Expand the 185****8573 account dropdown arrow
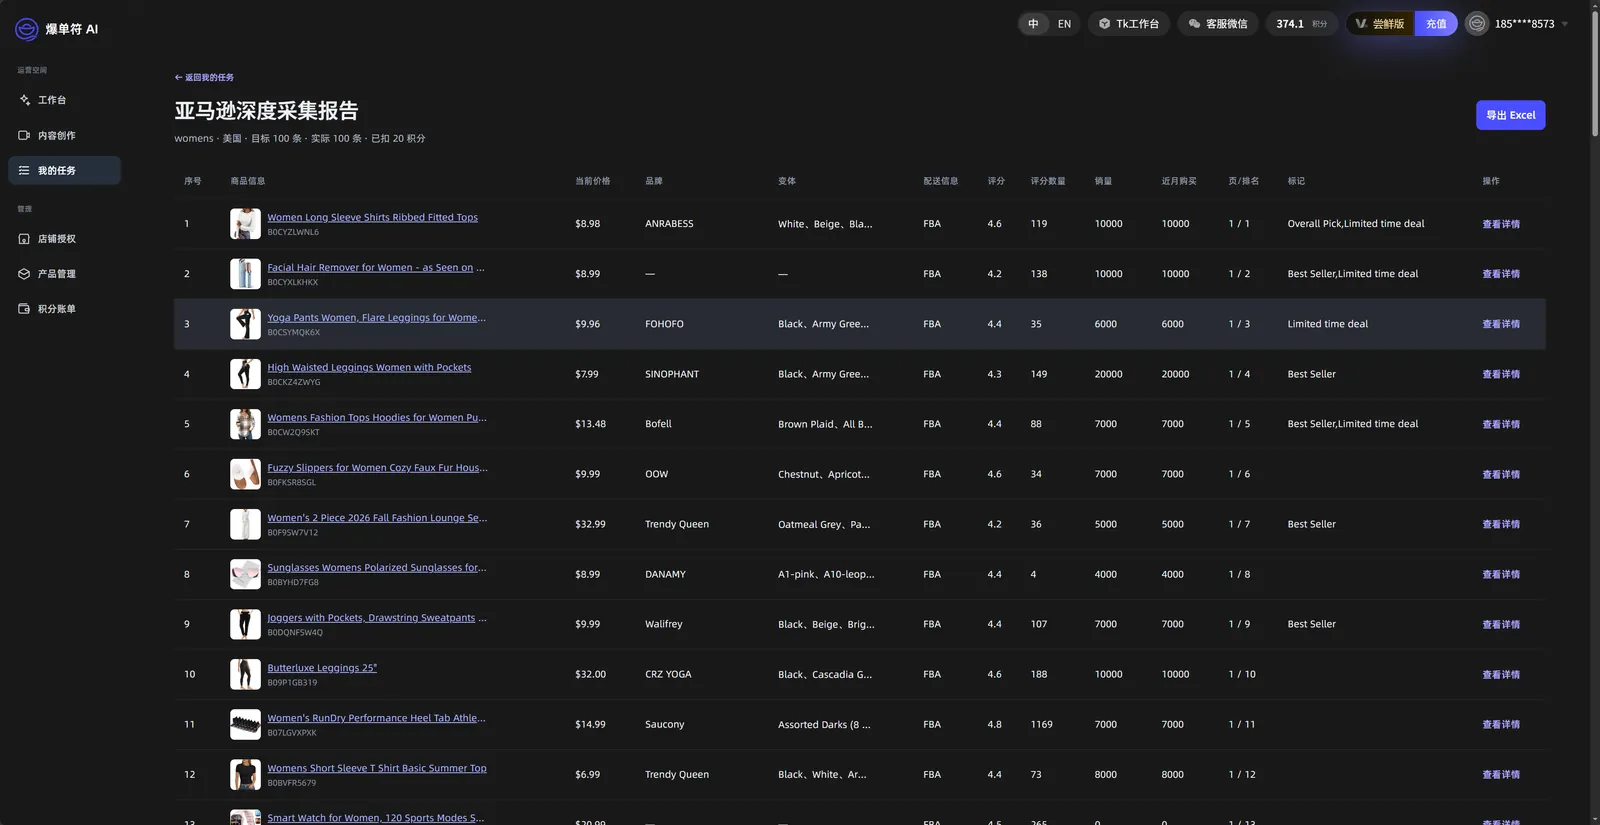 pos(1565,24)
